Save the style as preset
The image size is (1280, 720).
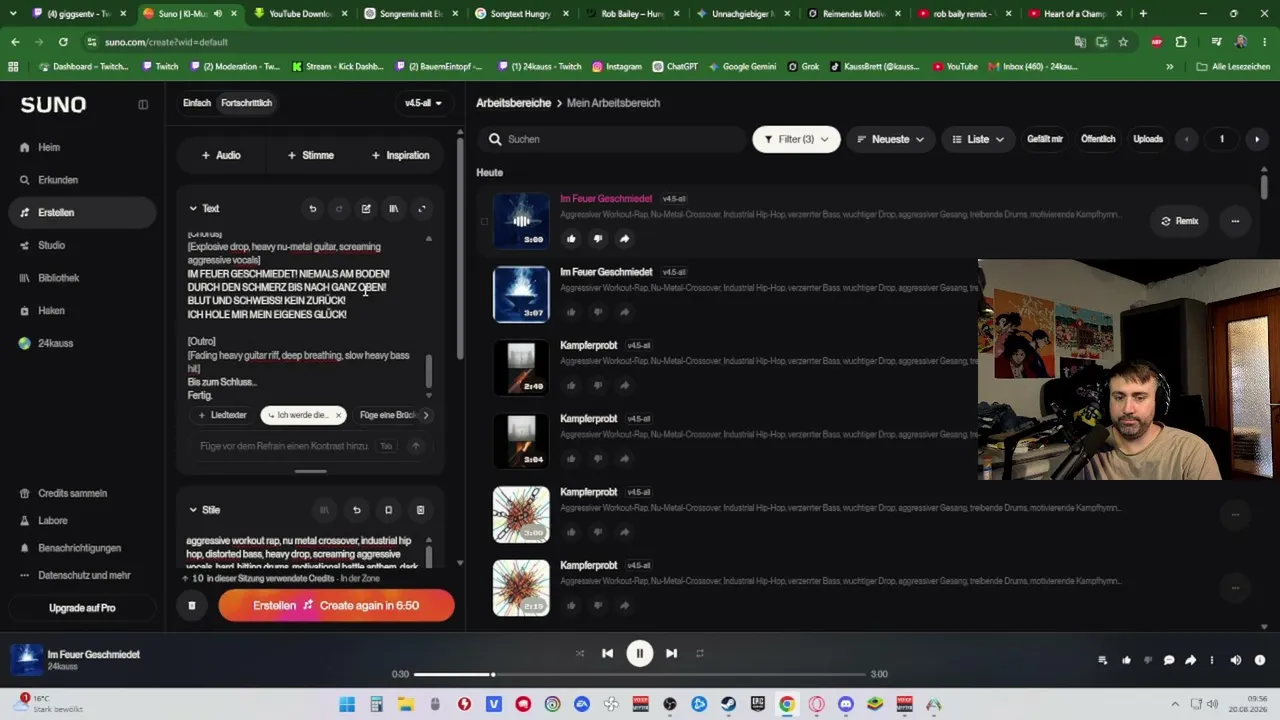pos(388,510)
